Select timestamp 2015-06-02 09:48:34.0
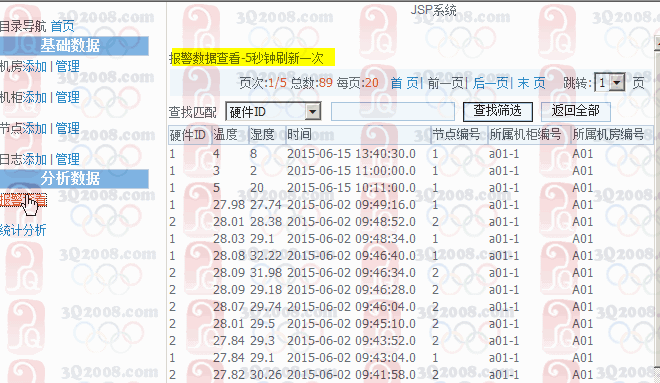Screen dimensions: 660x383 351,239
